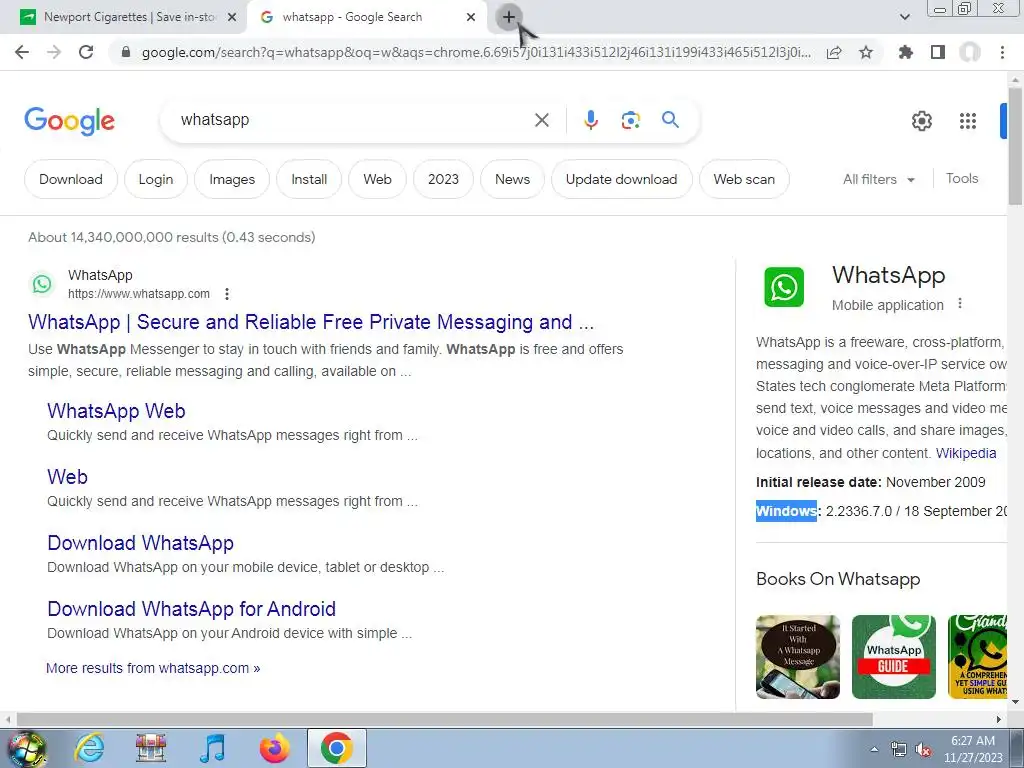Click the WhatsApp favicon in first result

(42, 284)
